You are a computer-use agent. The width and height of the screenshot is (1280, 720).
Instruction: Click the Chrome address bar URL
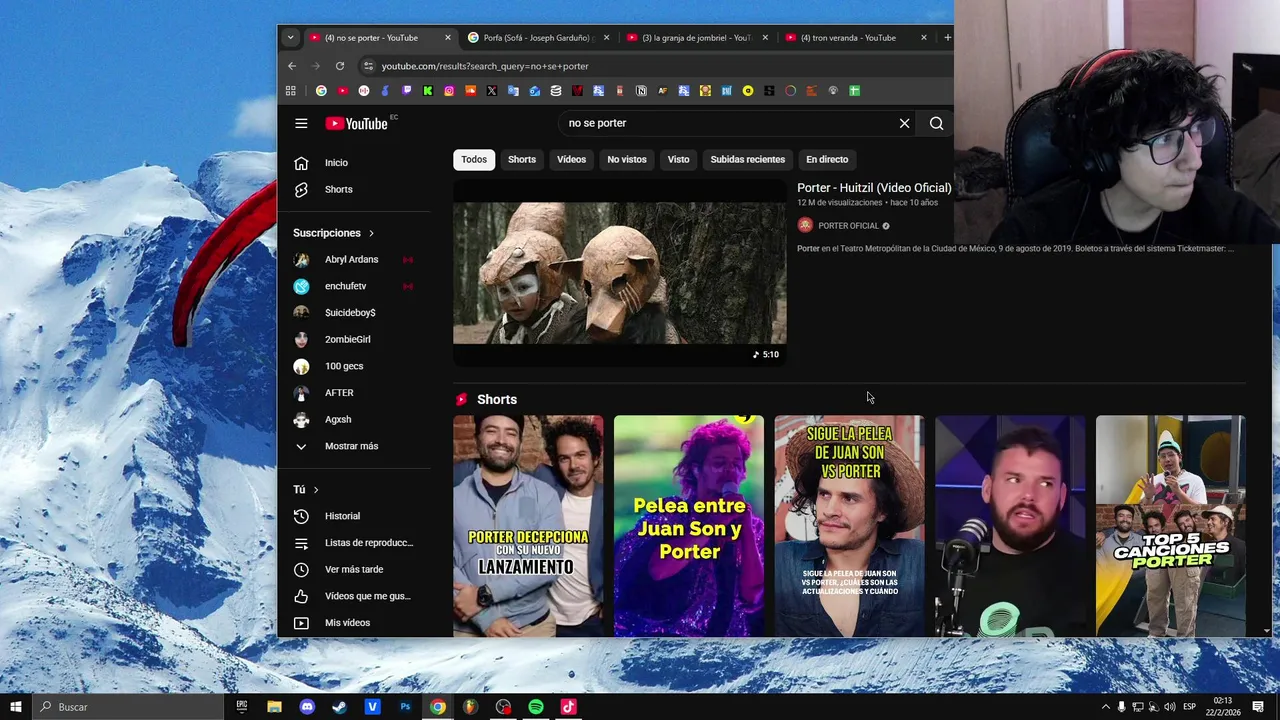click(485, 66)
